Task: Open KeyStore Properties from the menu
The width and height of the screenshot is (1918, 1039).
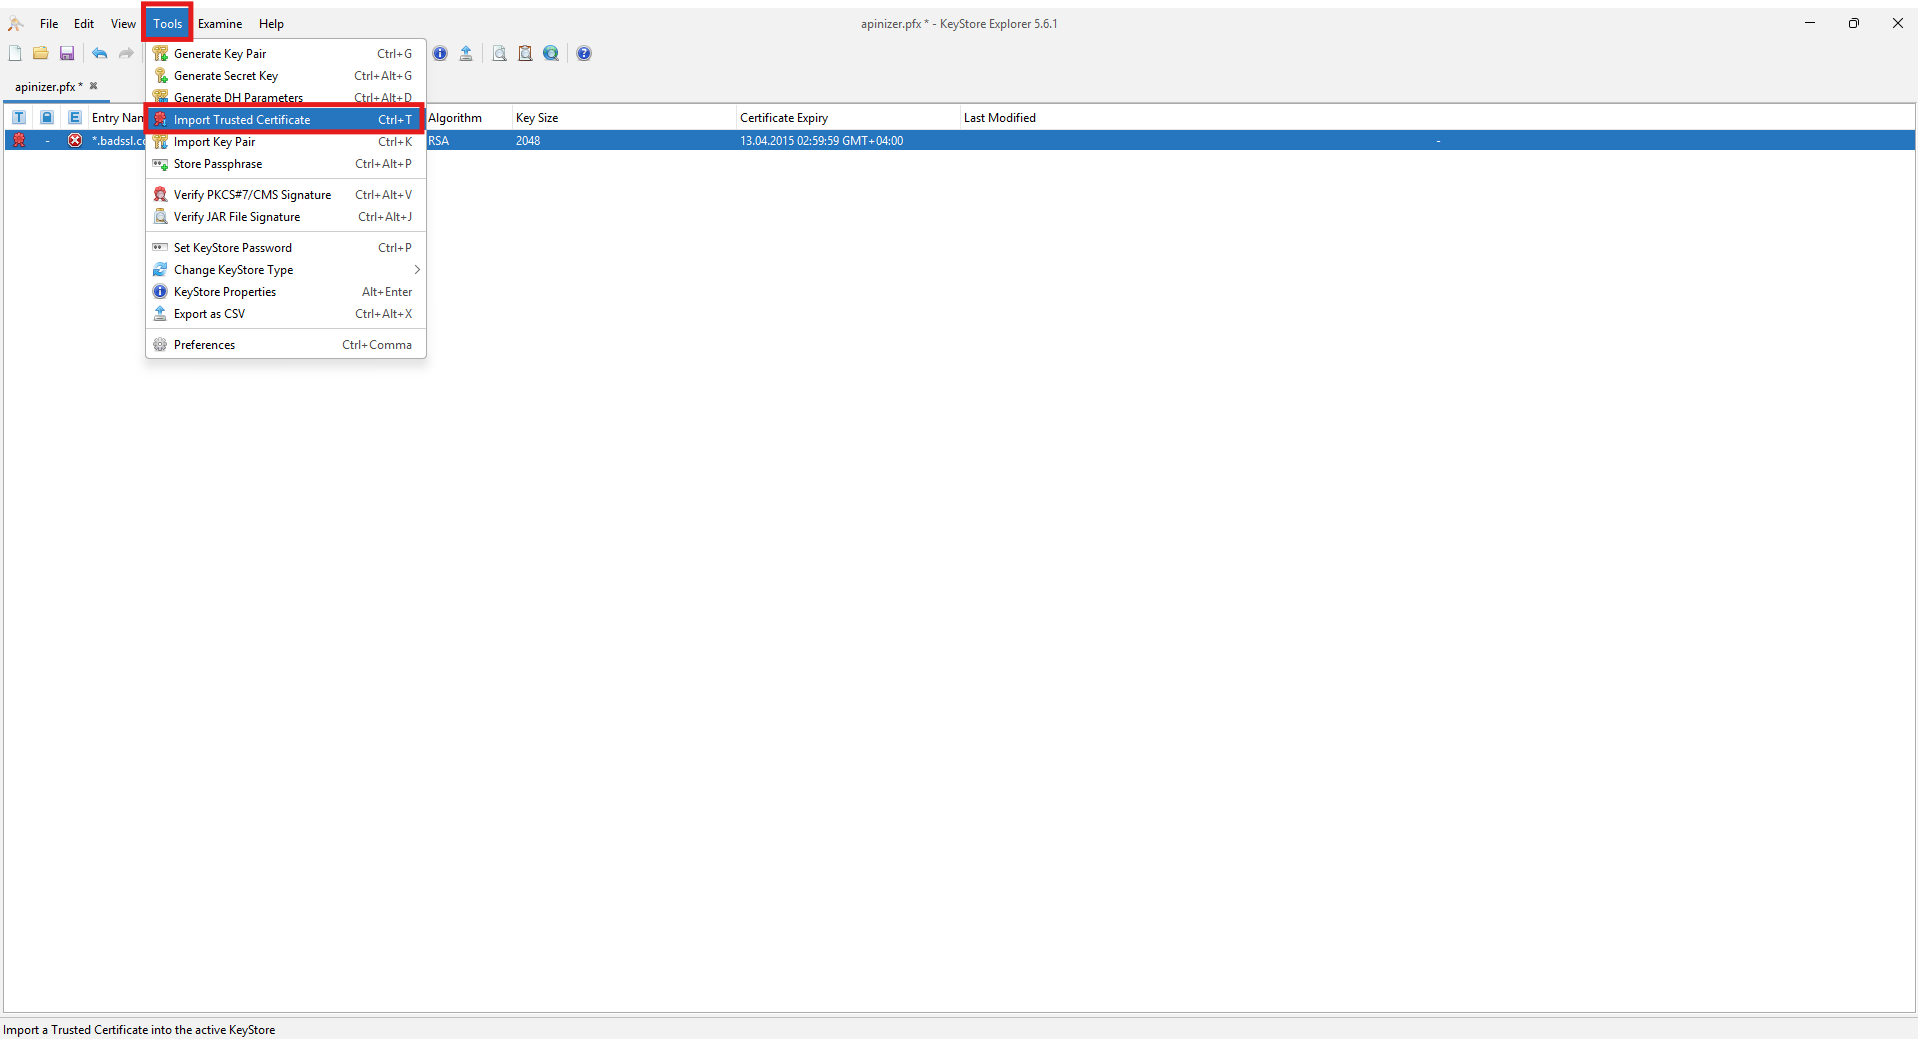Action: (x=286, y=292)
